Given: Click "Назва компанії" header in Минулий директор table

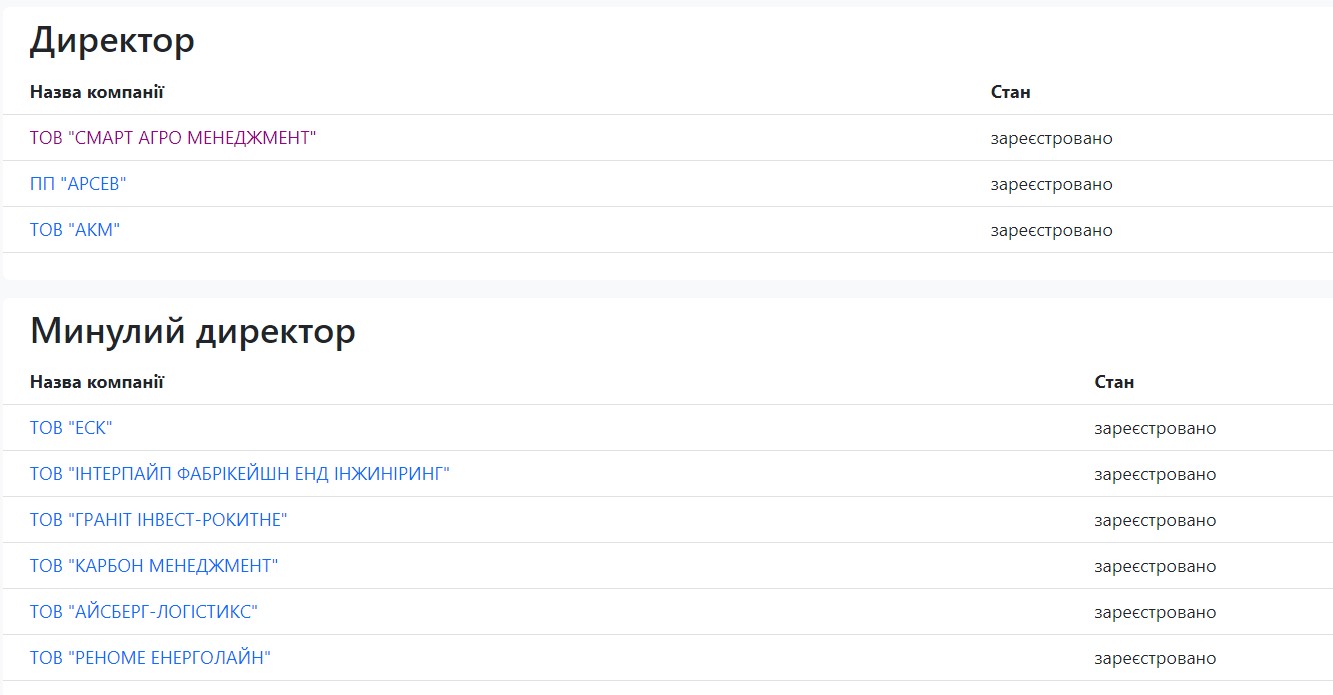Looking at the screenshot, I should point(97,382).
